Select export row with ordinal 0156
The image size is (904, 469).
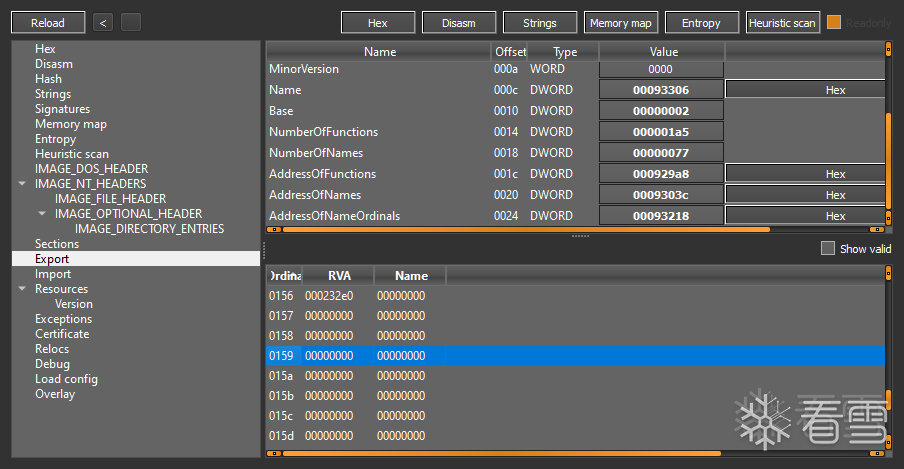(575, 296)
